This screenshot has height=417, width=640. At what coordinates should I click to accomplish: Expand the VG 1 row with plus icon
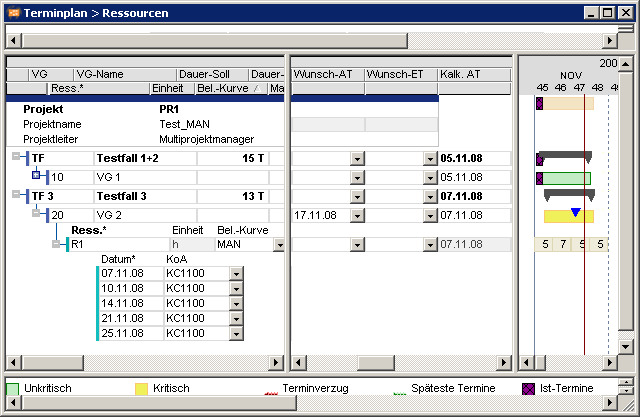click(x=36, y=175)
